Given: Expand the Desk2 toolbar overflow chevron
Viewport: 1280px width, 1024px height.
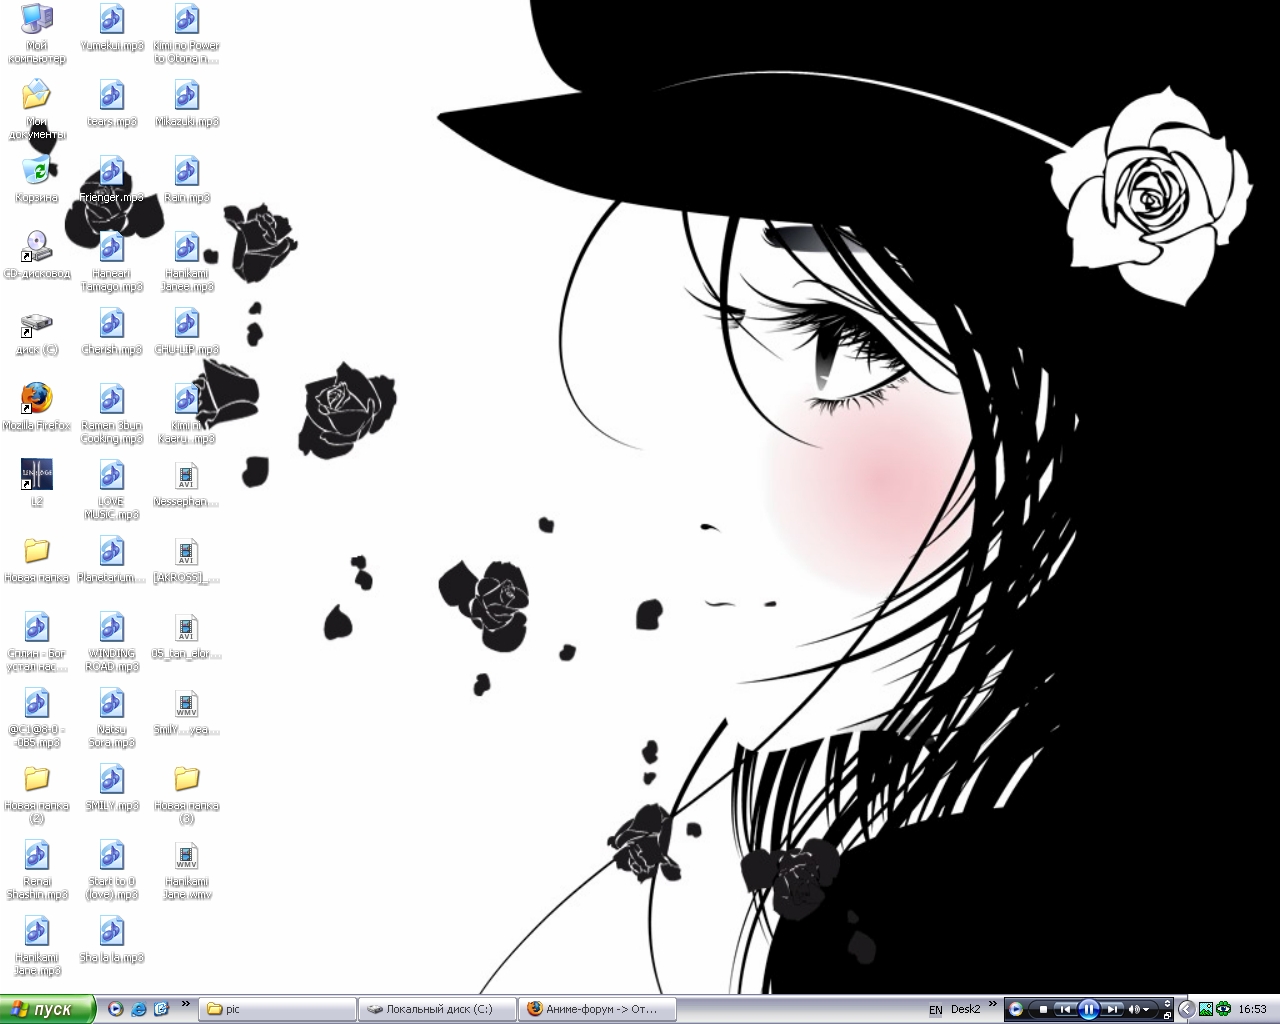Looking at the screenshot, I should click(993, 1003).
